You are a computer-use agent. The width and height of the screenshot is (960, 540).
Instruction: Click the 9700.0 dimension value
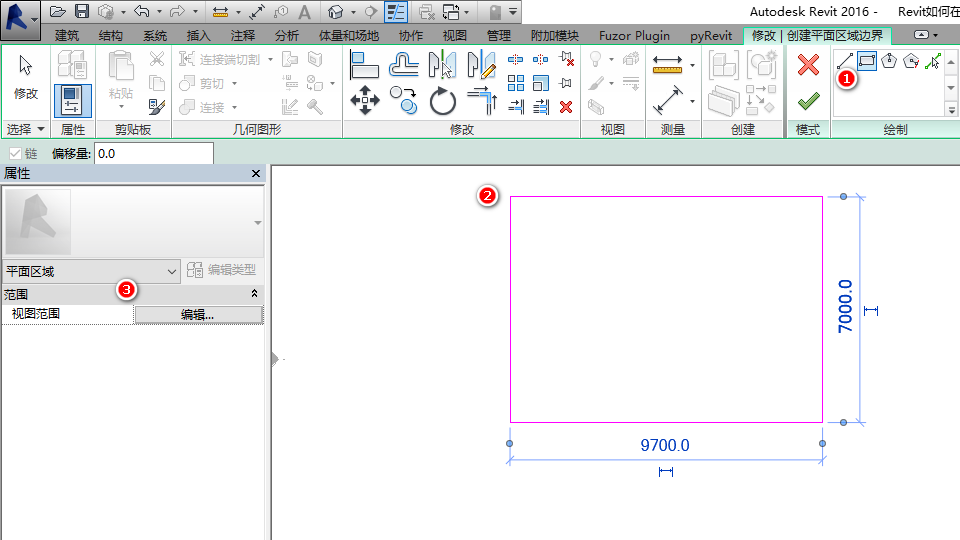[665, 445]
